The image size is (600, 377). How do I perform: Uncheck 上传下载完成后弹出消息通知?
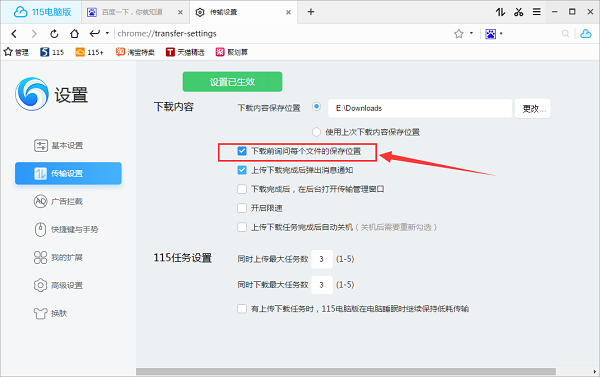point(242,170)
